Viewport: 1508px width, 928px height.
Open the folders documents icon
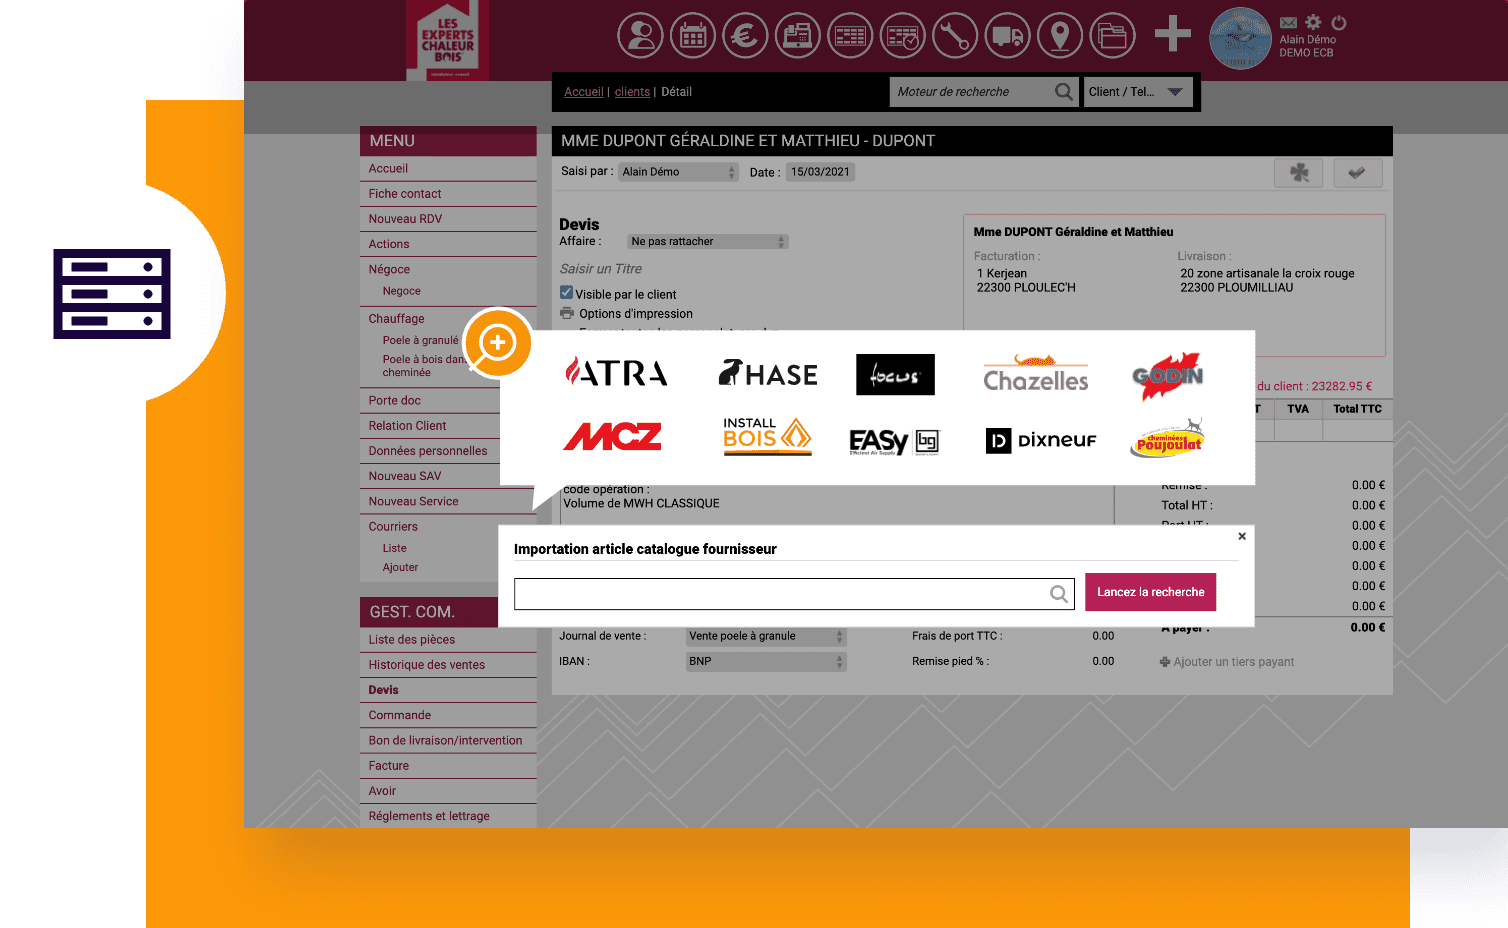click(x=1113, y=35)
